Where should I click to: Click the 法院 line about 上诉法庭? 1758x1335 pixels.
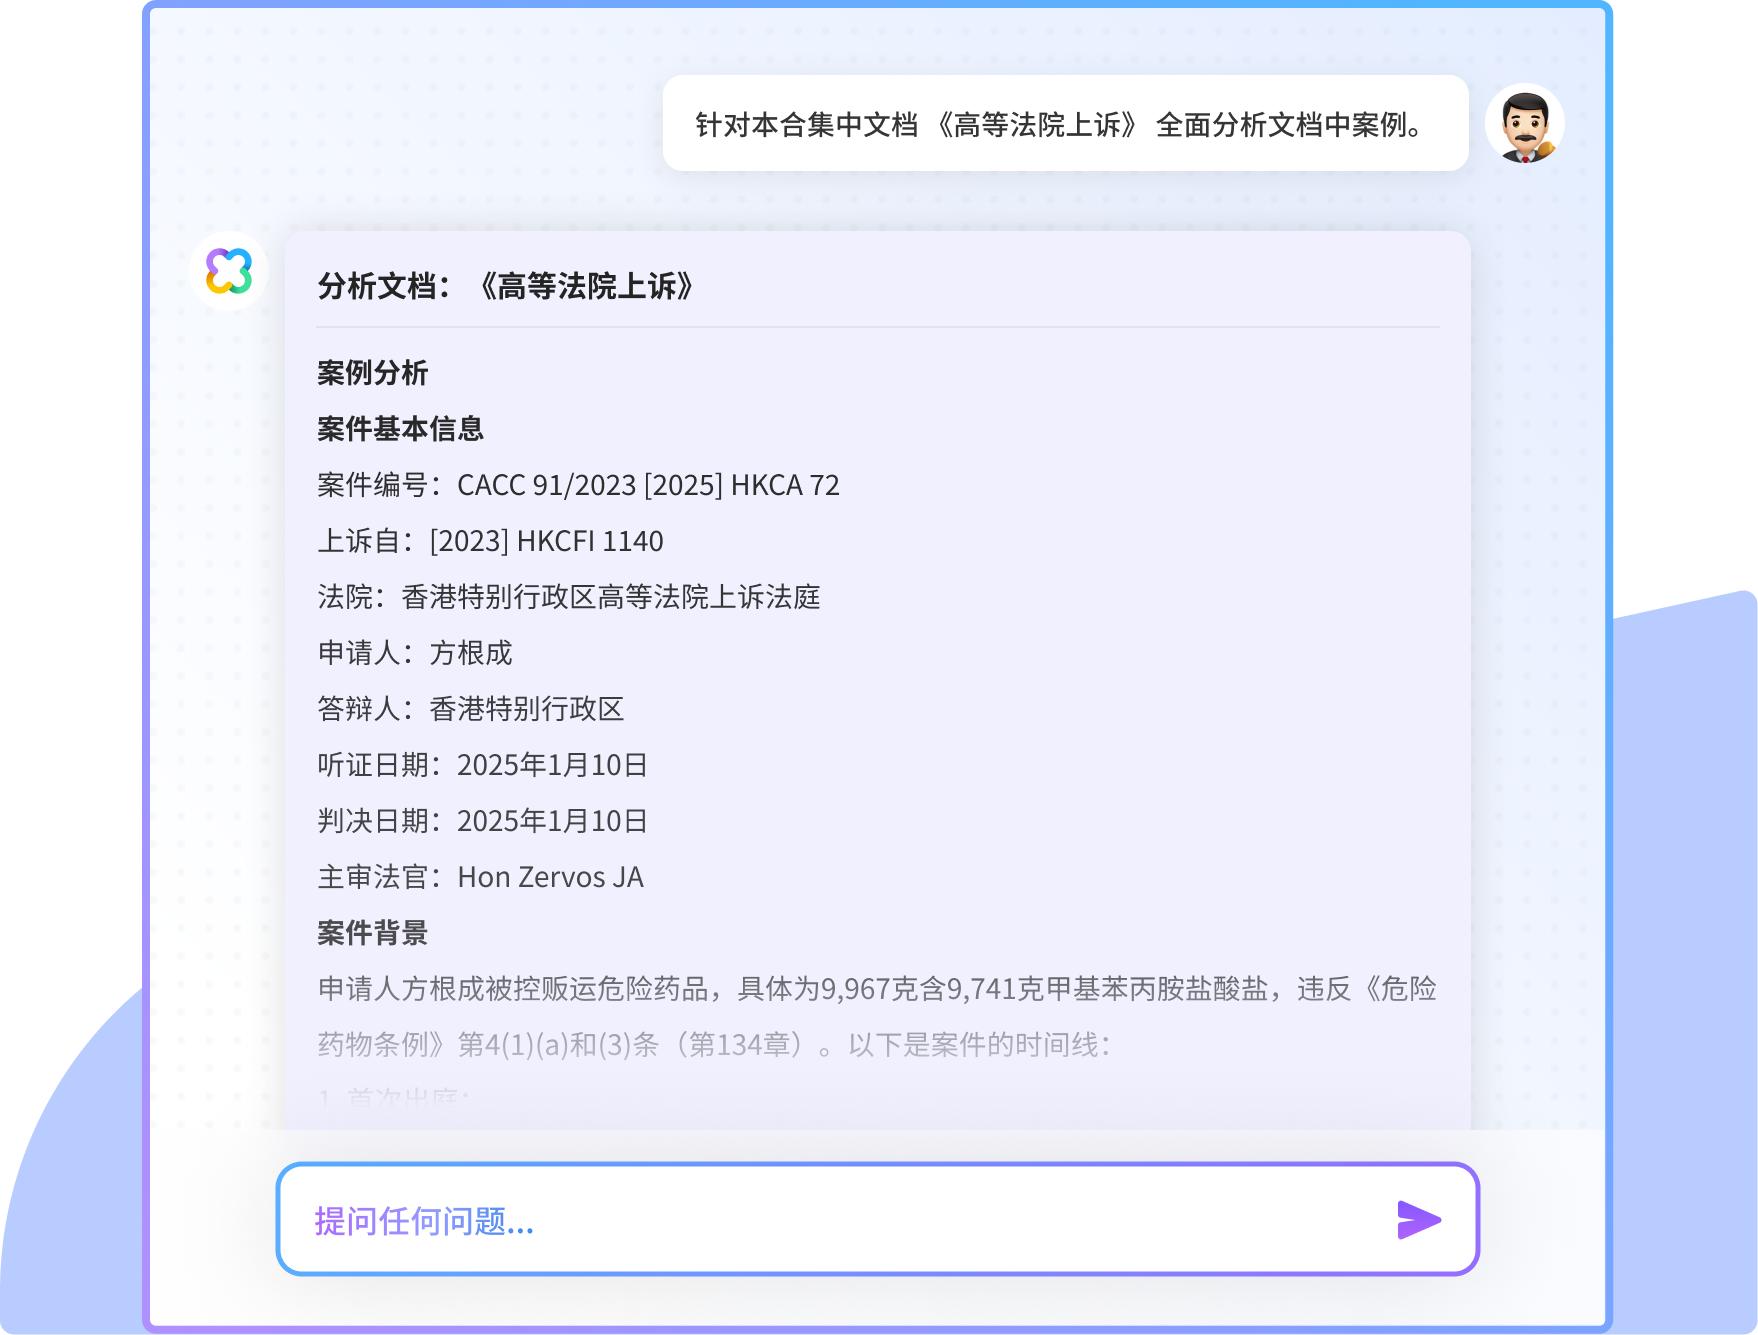coord(568,597)
